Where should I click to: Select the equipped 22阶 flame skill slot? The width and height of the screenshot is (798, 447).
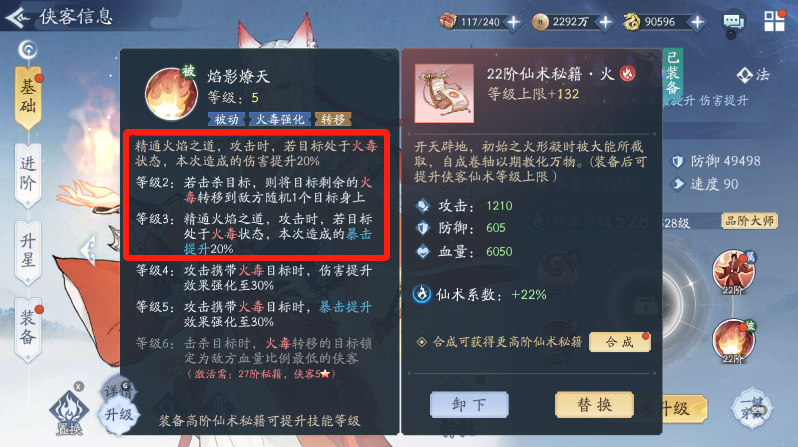click(733, 341)
